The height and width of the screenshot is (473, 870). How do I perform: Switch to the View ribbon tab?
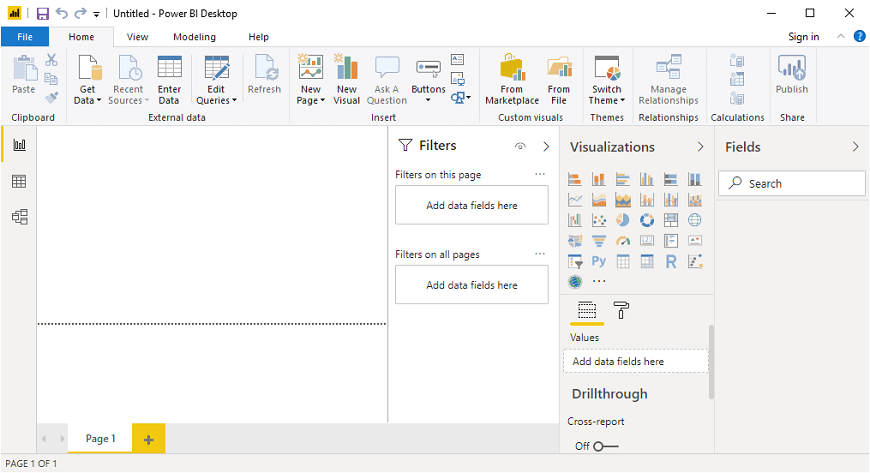137,37
